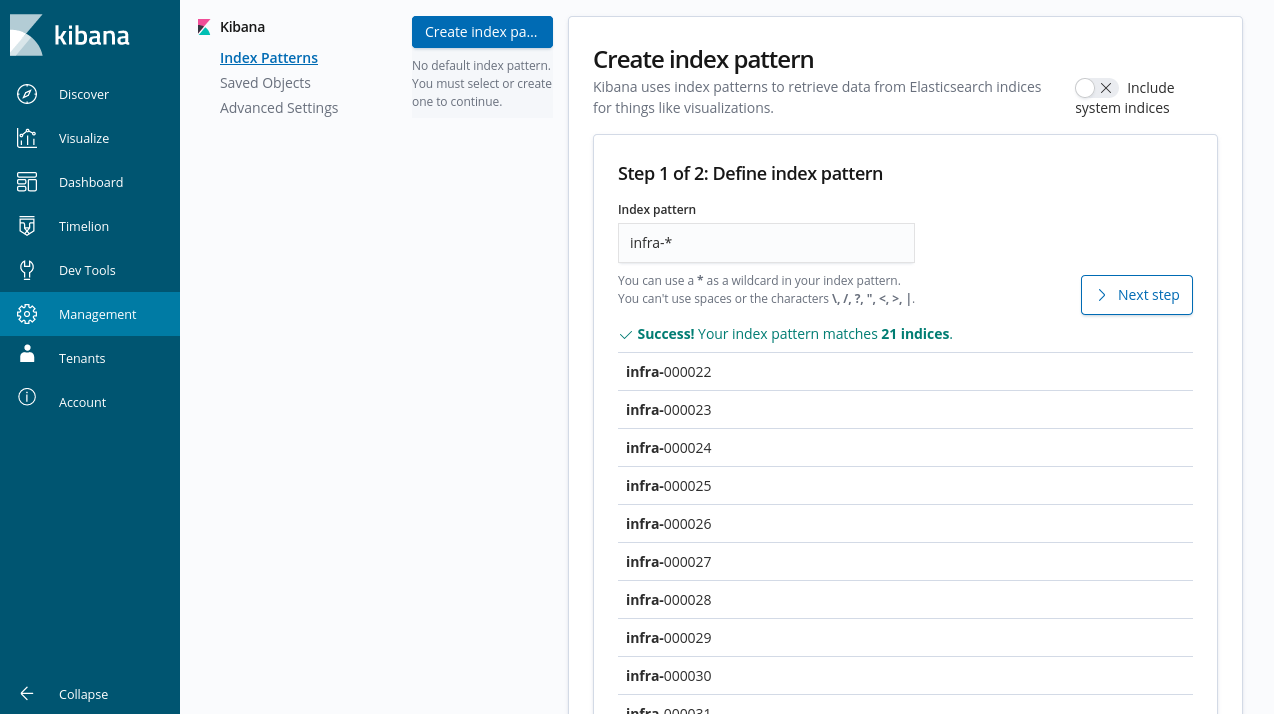Open Dashboard via layout icon
The width and height of the screenshot is (1274, 714).
point(27,182)
